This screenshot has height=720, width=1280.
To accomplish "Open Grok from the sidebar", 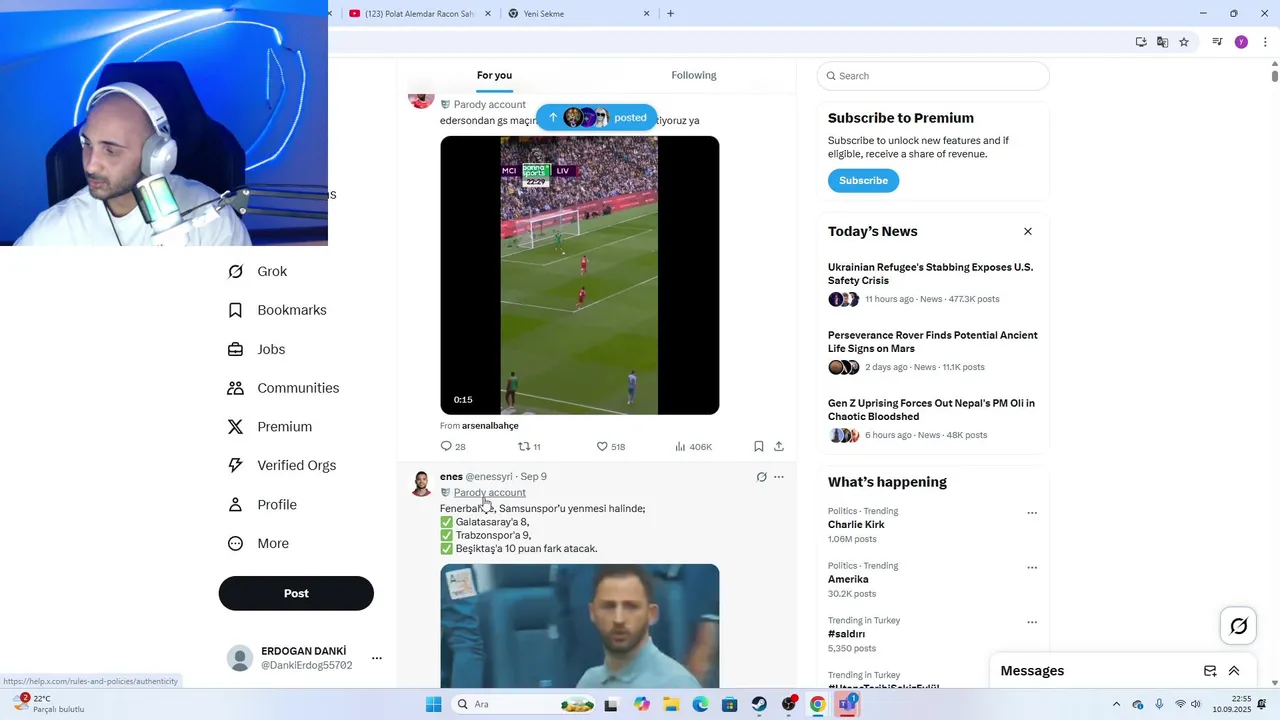I will tap(258, 271).
